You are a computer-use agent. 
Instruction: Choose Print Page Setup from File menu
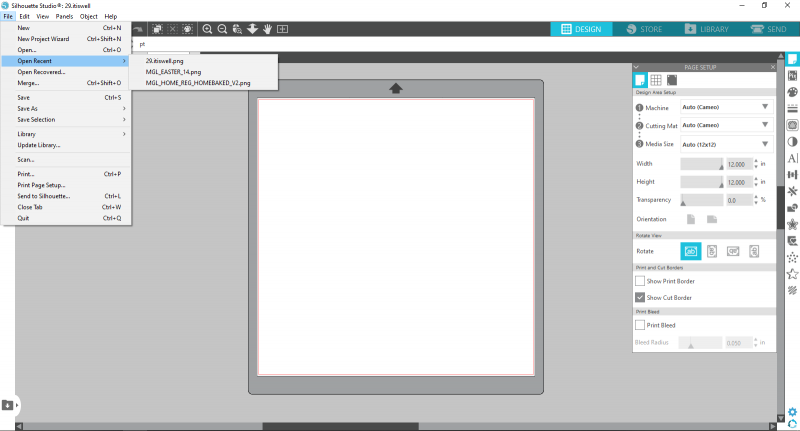tap(41, 185)
